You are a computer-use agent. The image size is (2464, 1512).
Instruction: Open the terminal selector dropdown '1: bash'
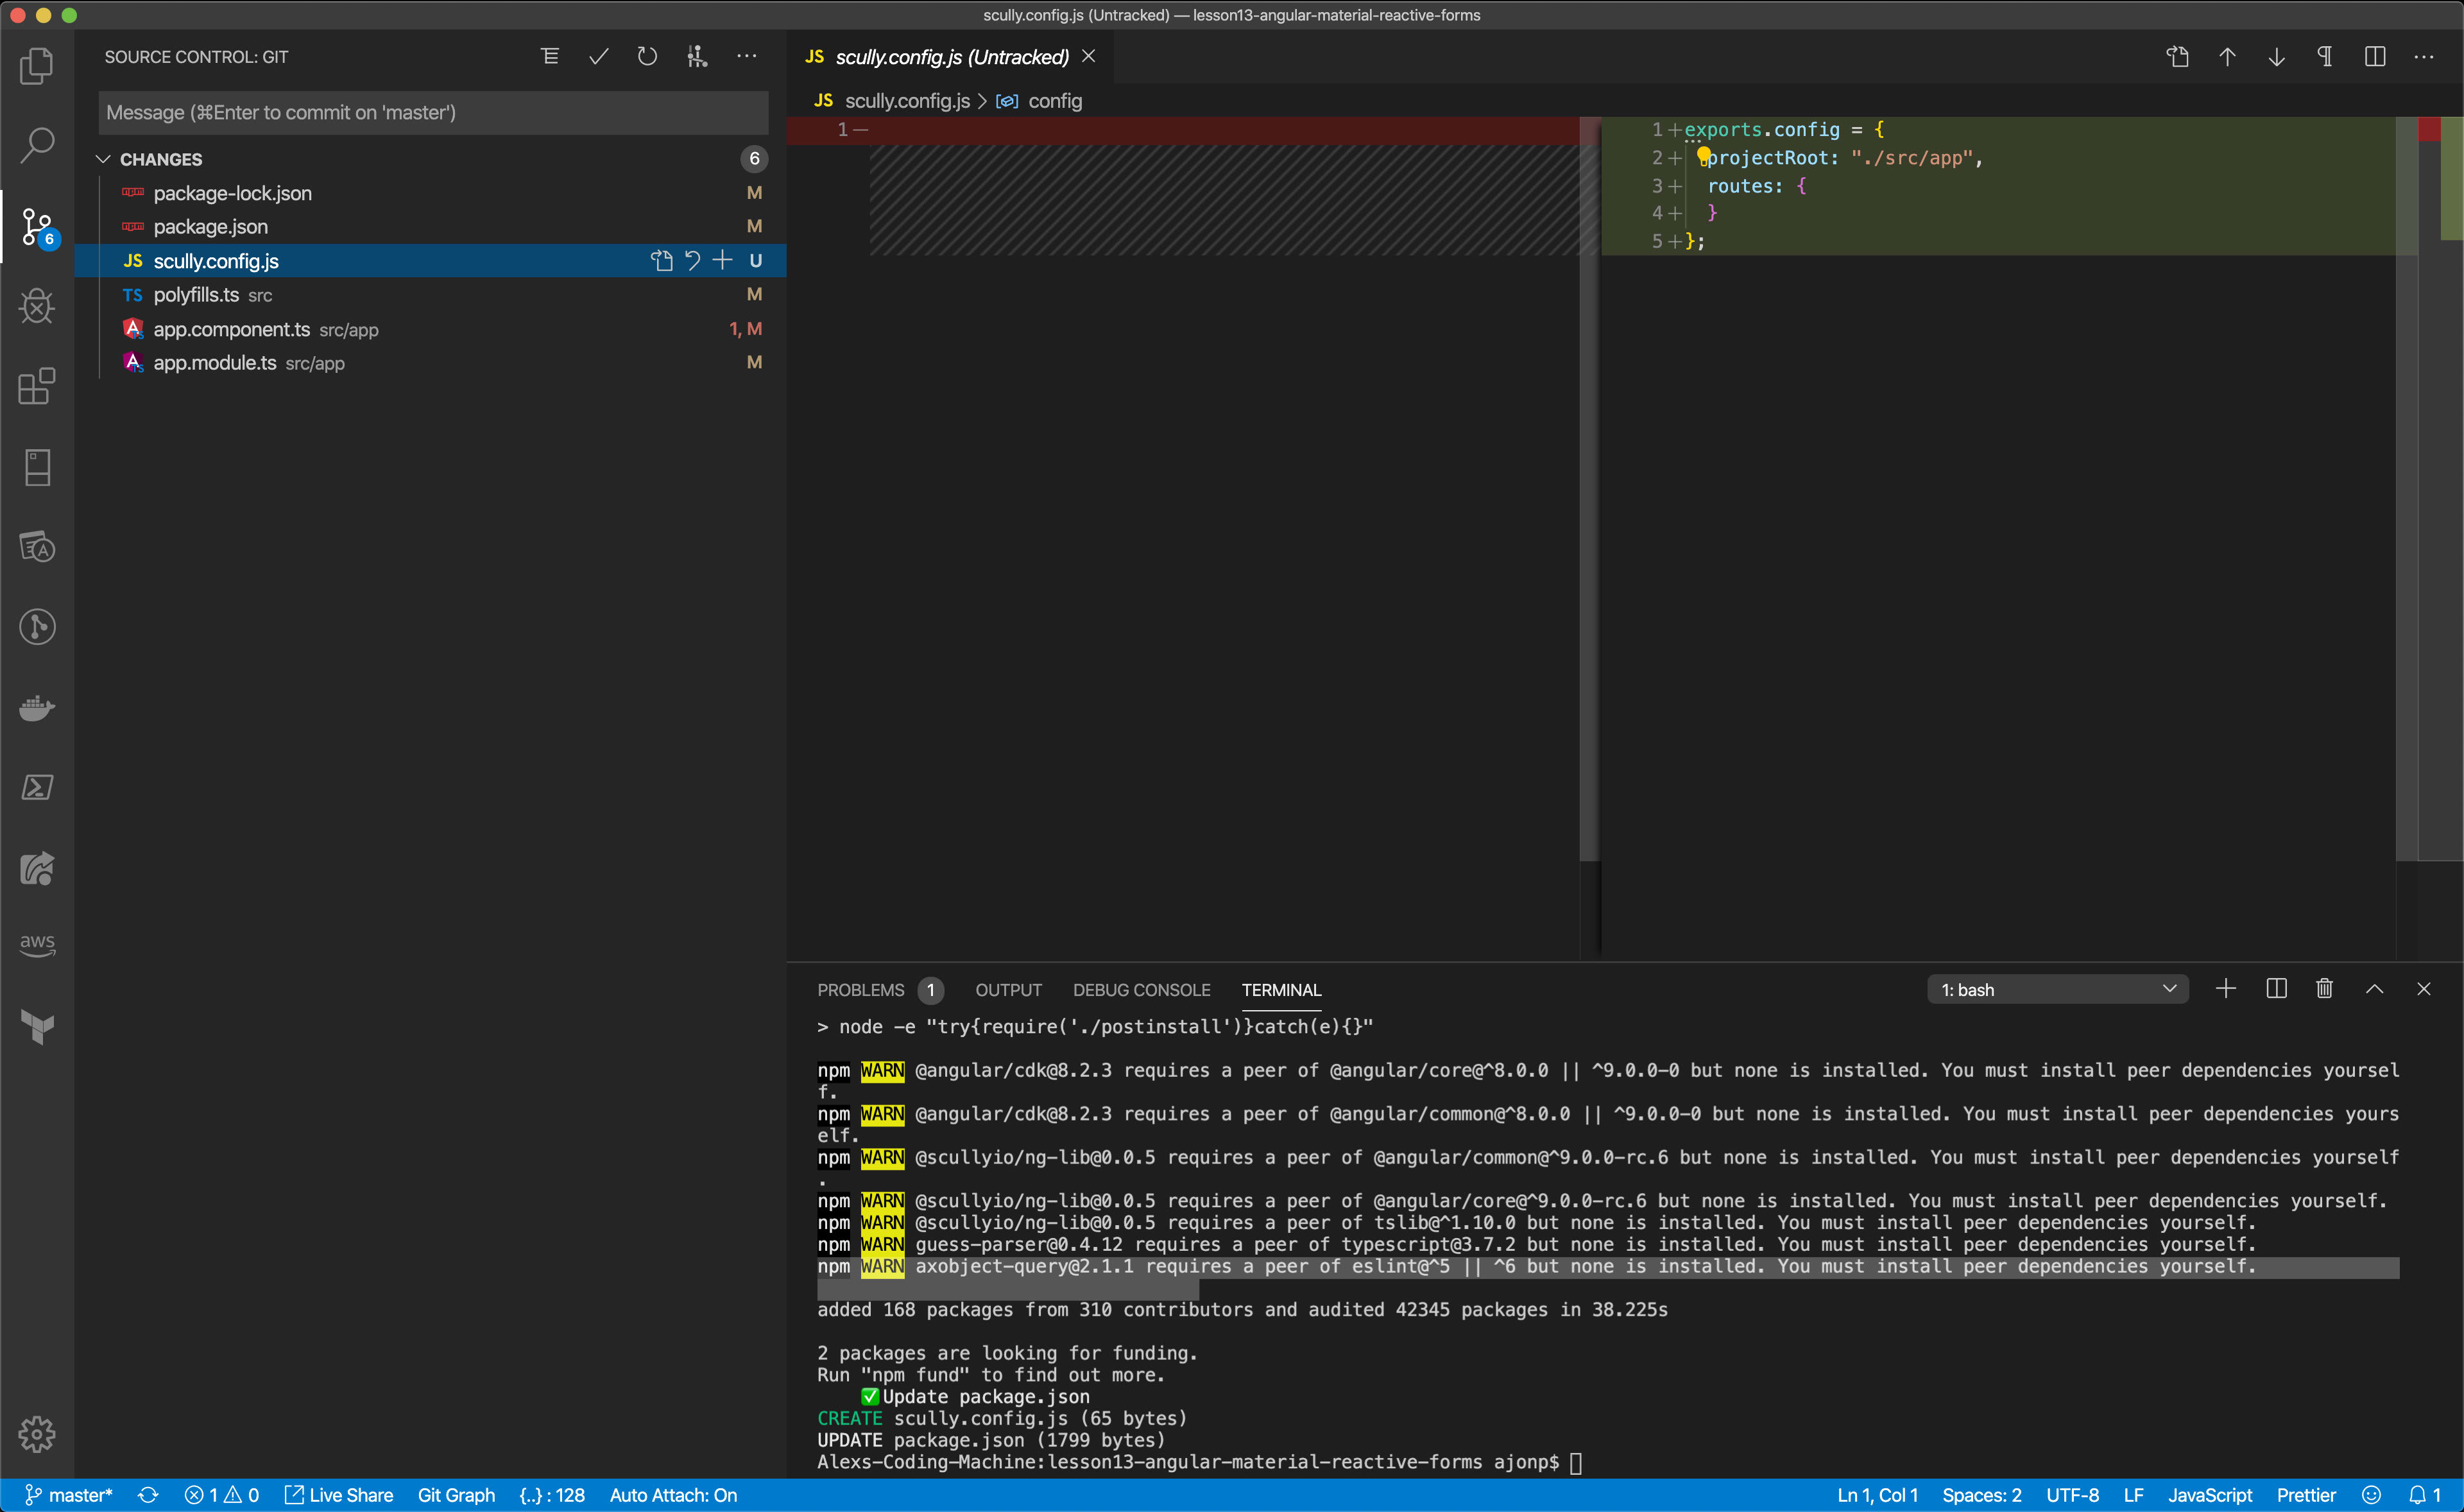click(2058, 989)
